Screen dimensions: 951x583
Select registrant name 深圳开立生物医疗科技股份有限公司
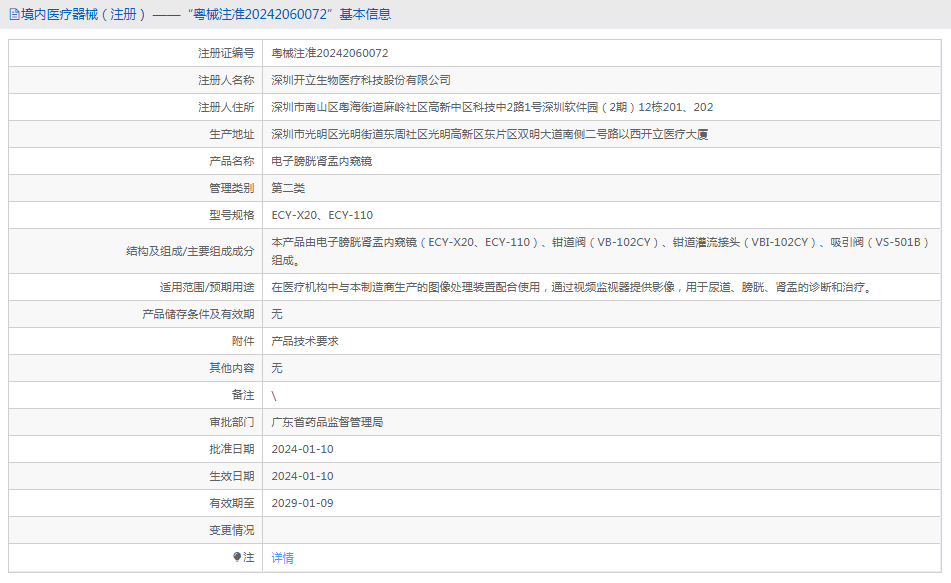361,80
